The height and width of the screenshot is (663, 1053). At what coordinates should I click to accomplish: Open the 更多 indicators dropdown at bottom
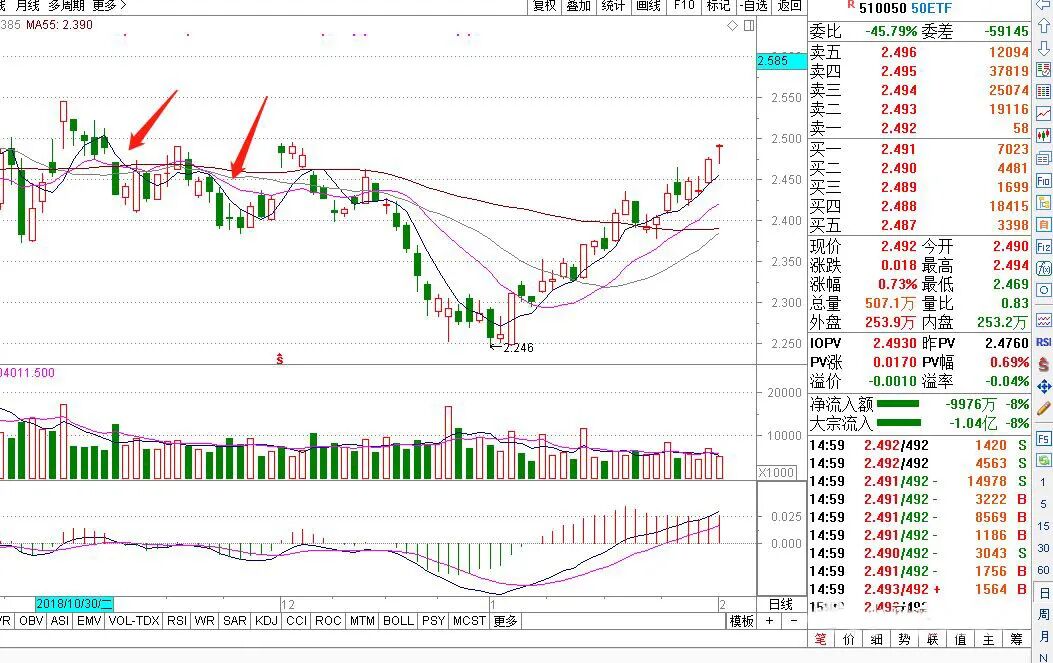pos(506,621)
